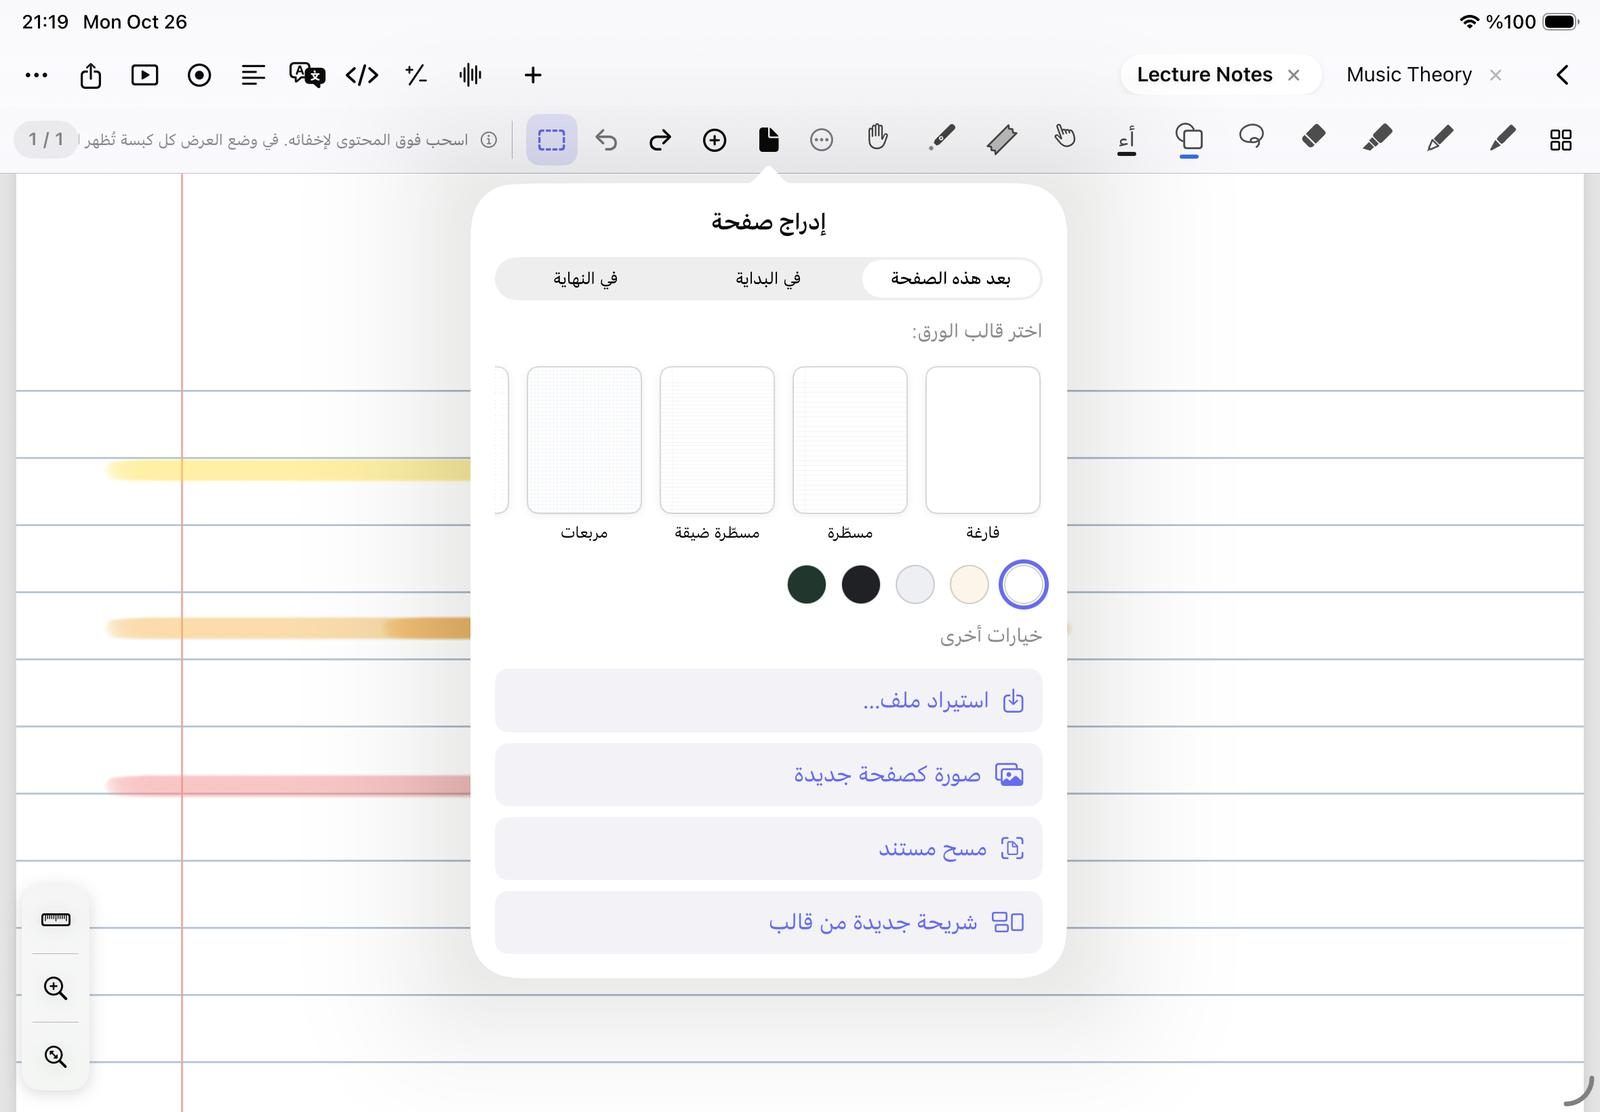Select the ruler tool in toolbar
1600x1112 pixels.
(1001, 139)
